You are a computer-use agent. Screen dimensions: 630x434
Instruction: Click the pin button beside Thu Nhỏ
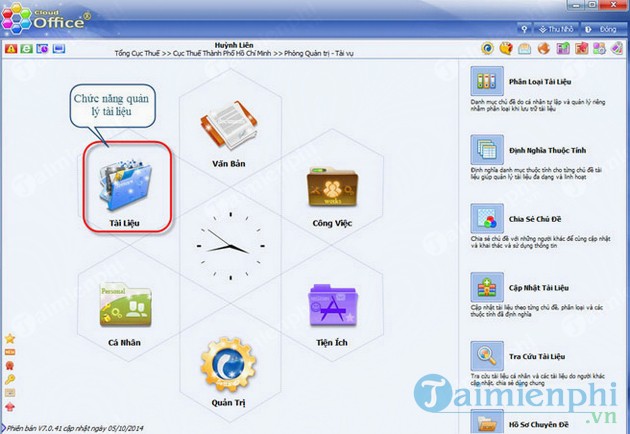[524, 29]
